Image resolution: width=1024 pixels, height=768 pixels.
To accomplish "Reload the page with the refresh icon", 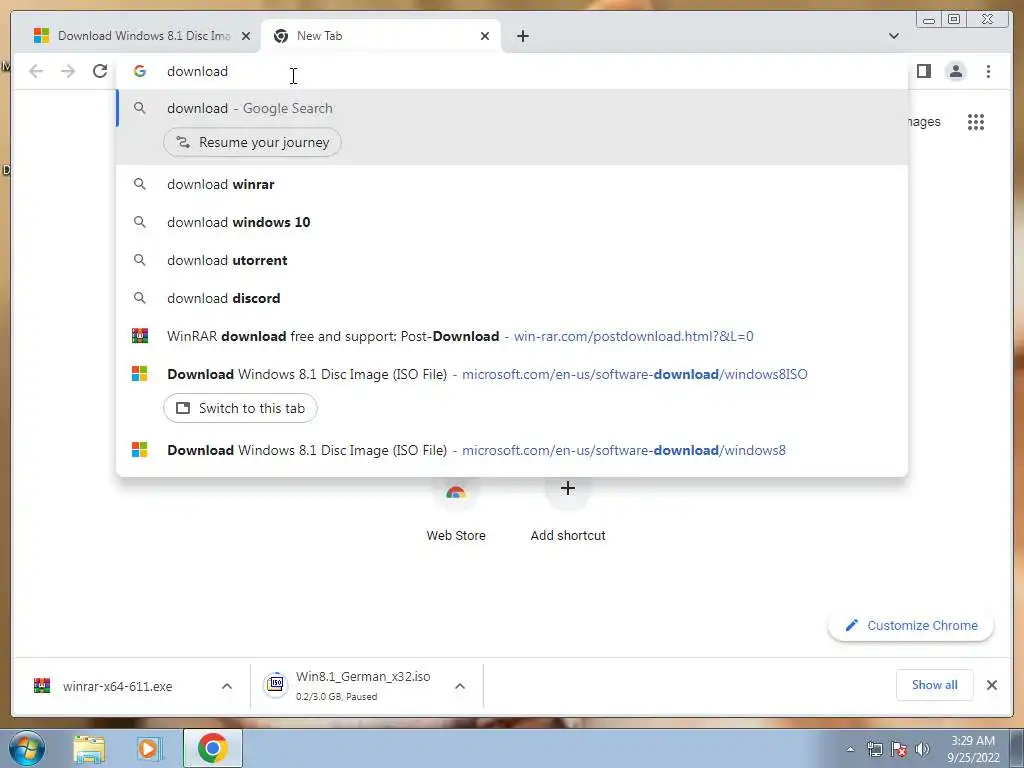I will tap(100, 71).
